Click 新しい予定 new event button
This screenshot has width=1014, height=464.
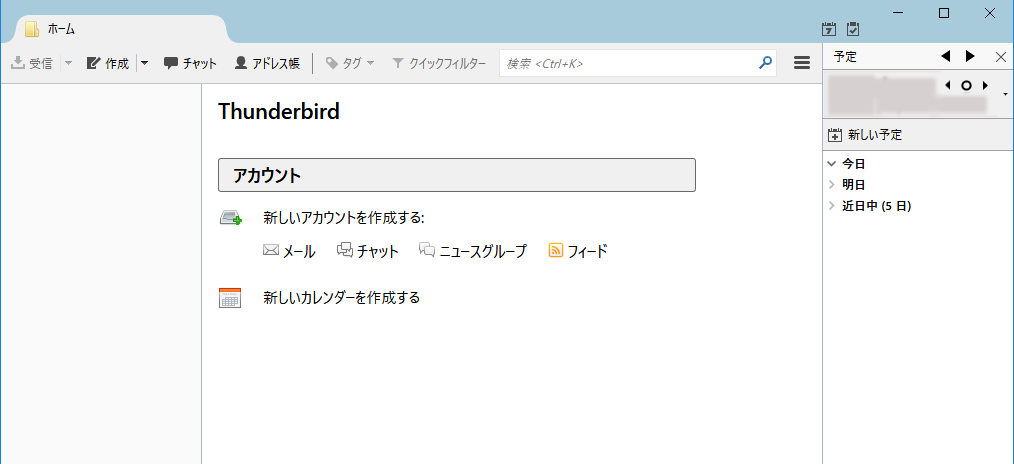click(865, 135)
